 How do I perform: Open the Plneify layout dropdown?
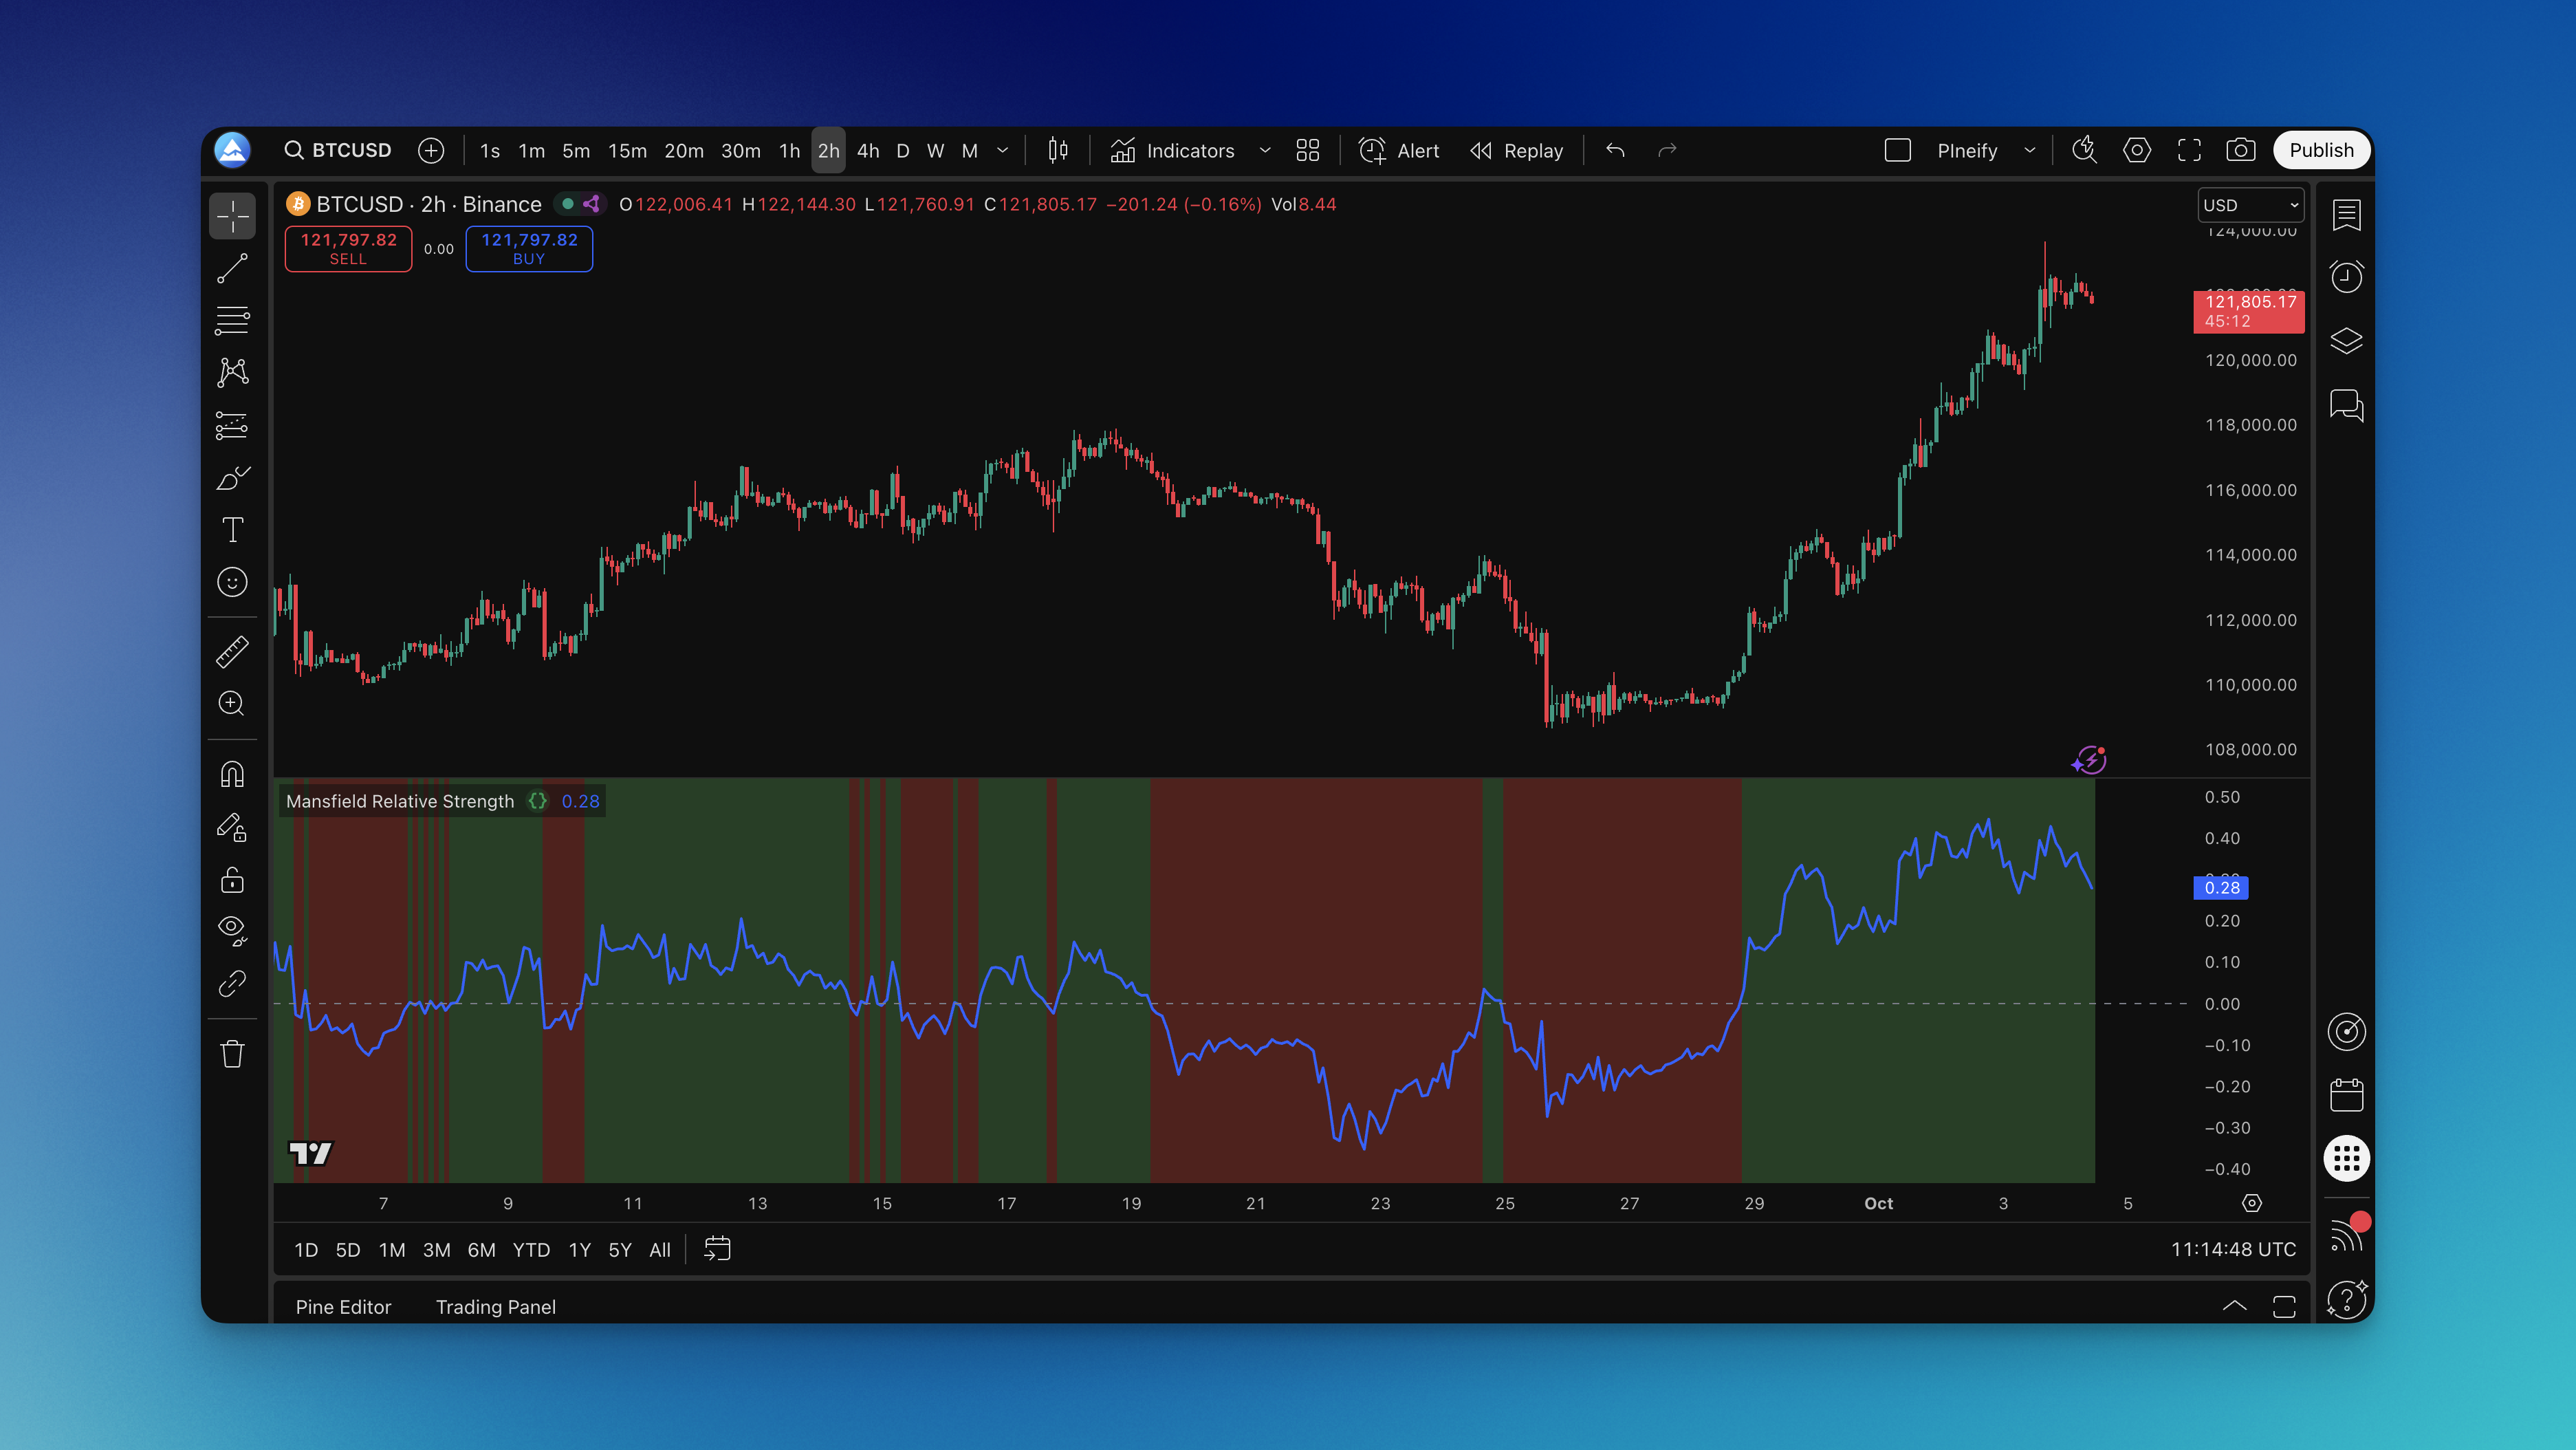click(x=2029, y=150)
